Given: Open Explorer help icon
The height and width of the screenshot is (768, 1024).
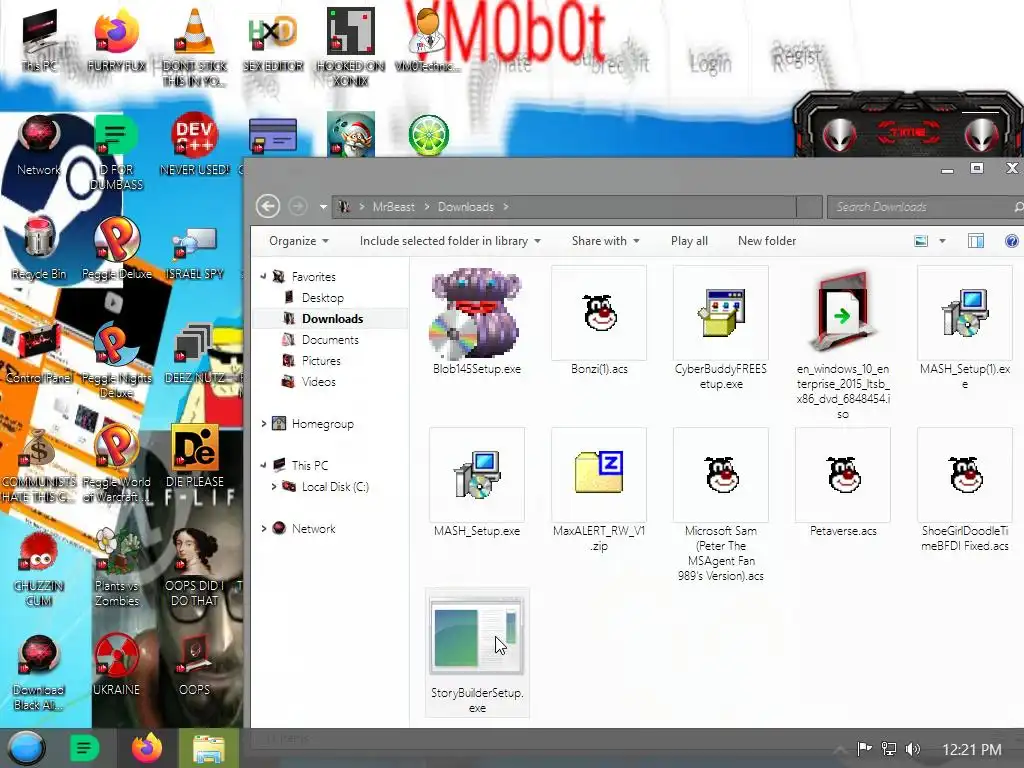Looking at the screenshot, I should click(x=1012, y=241).
